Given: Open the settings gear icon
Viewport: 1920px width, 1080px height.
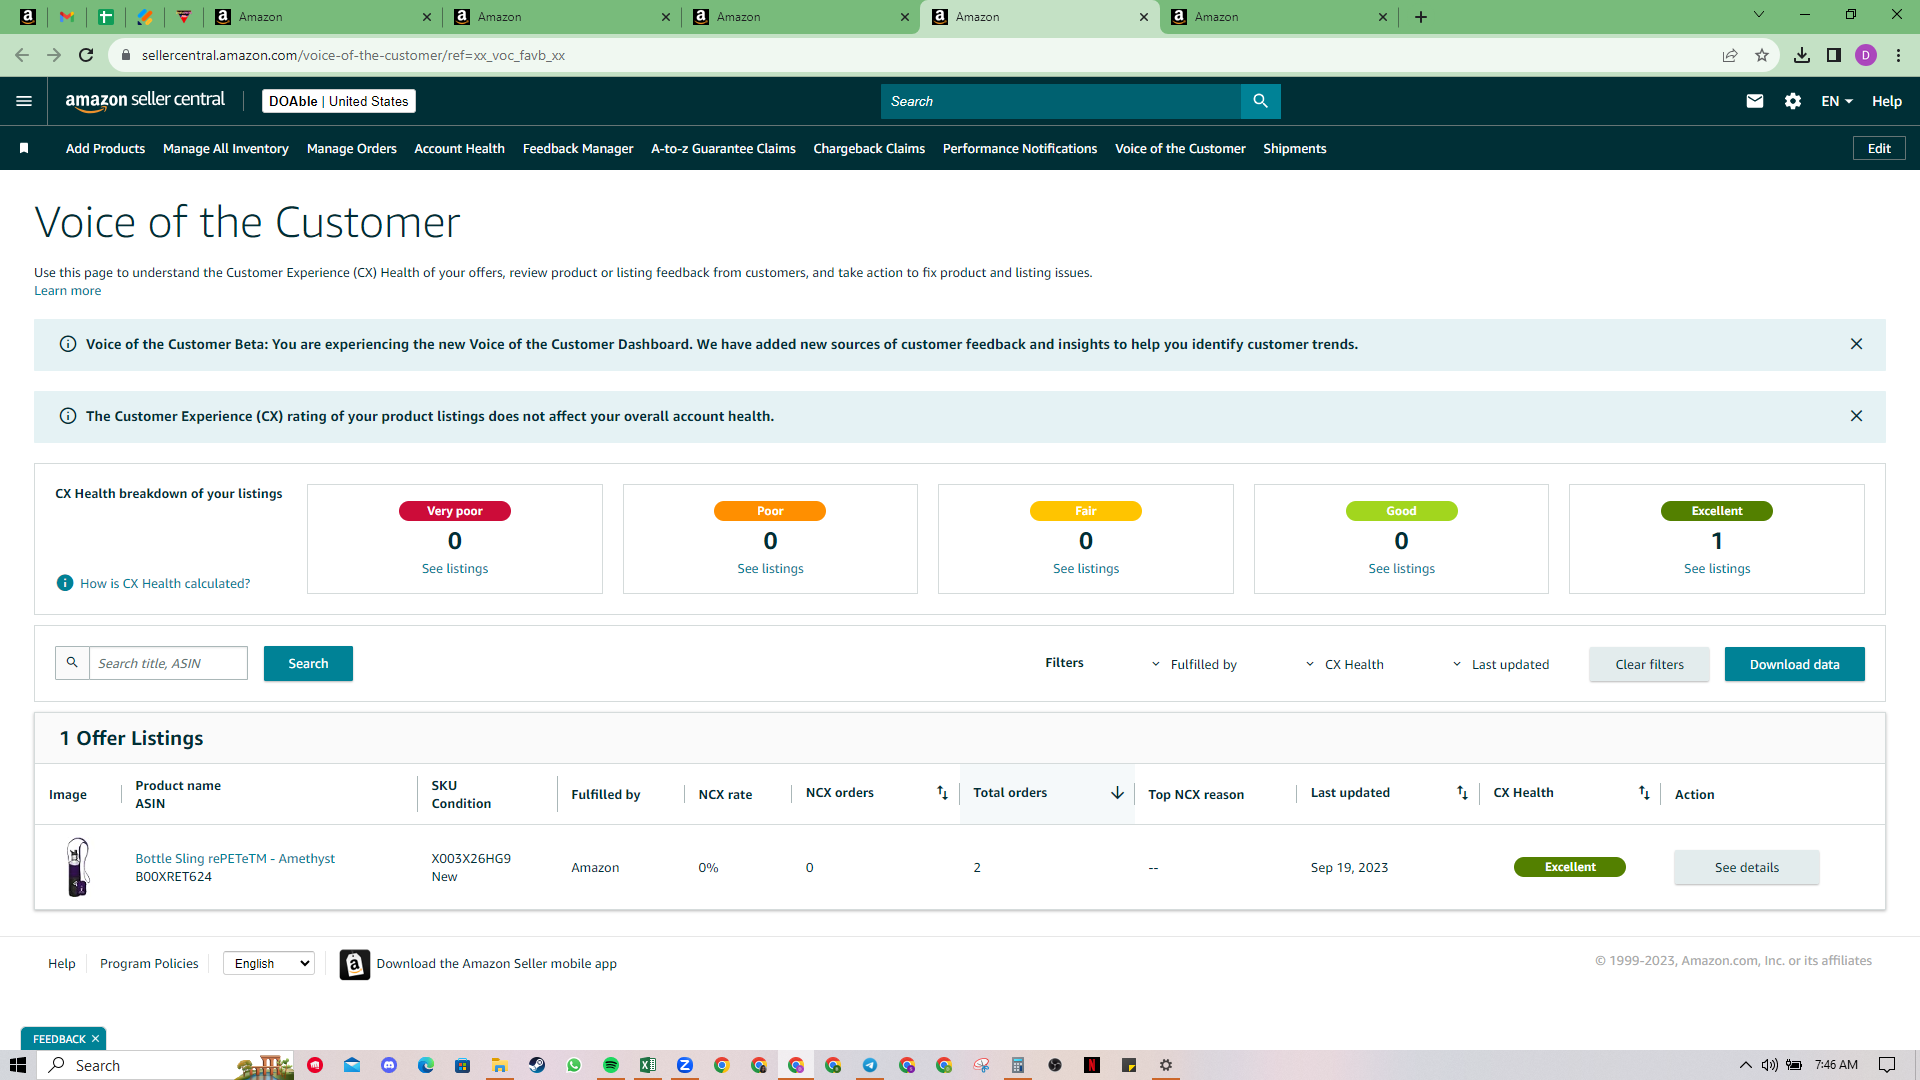Looking at the screenshot, I should [1793, 101].
